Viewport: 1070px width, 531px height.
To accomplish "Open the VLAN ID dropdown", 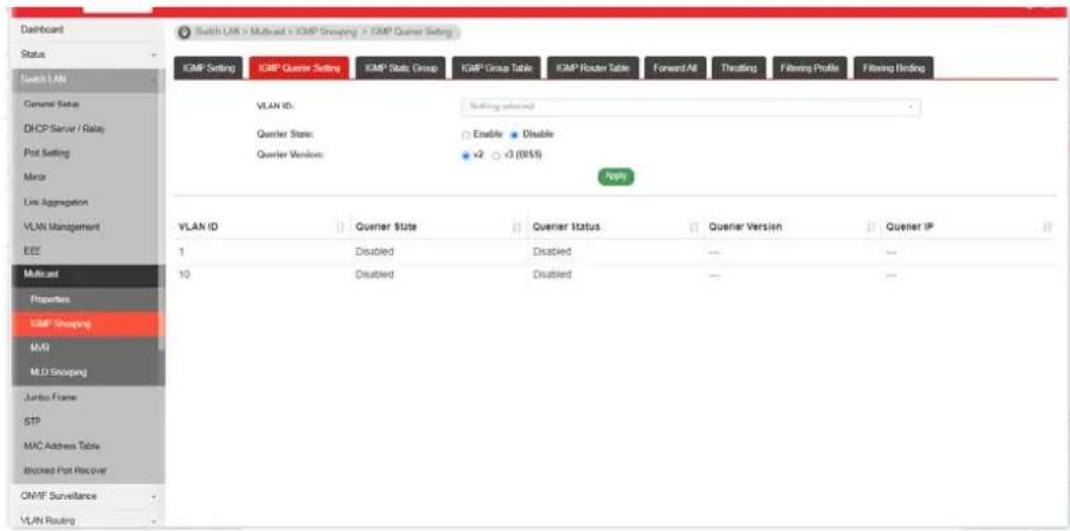I will (x=691, y=107).
